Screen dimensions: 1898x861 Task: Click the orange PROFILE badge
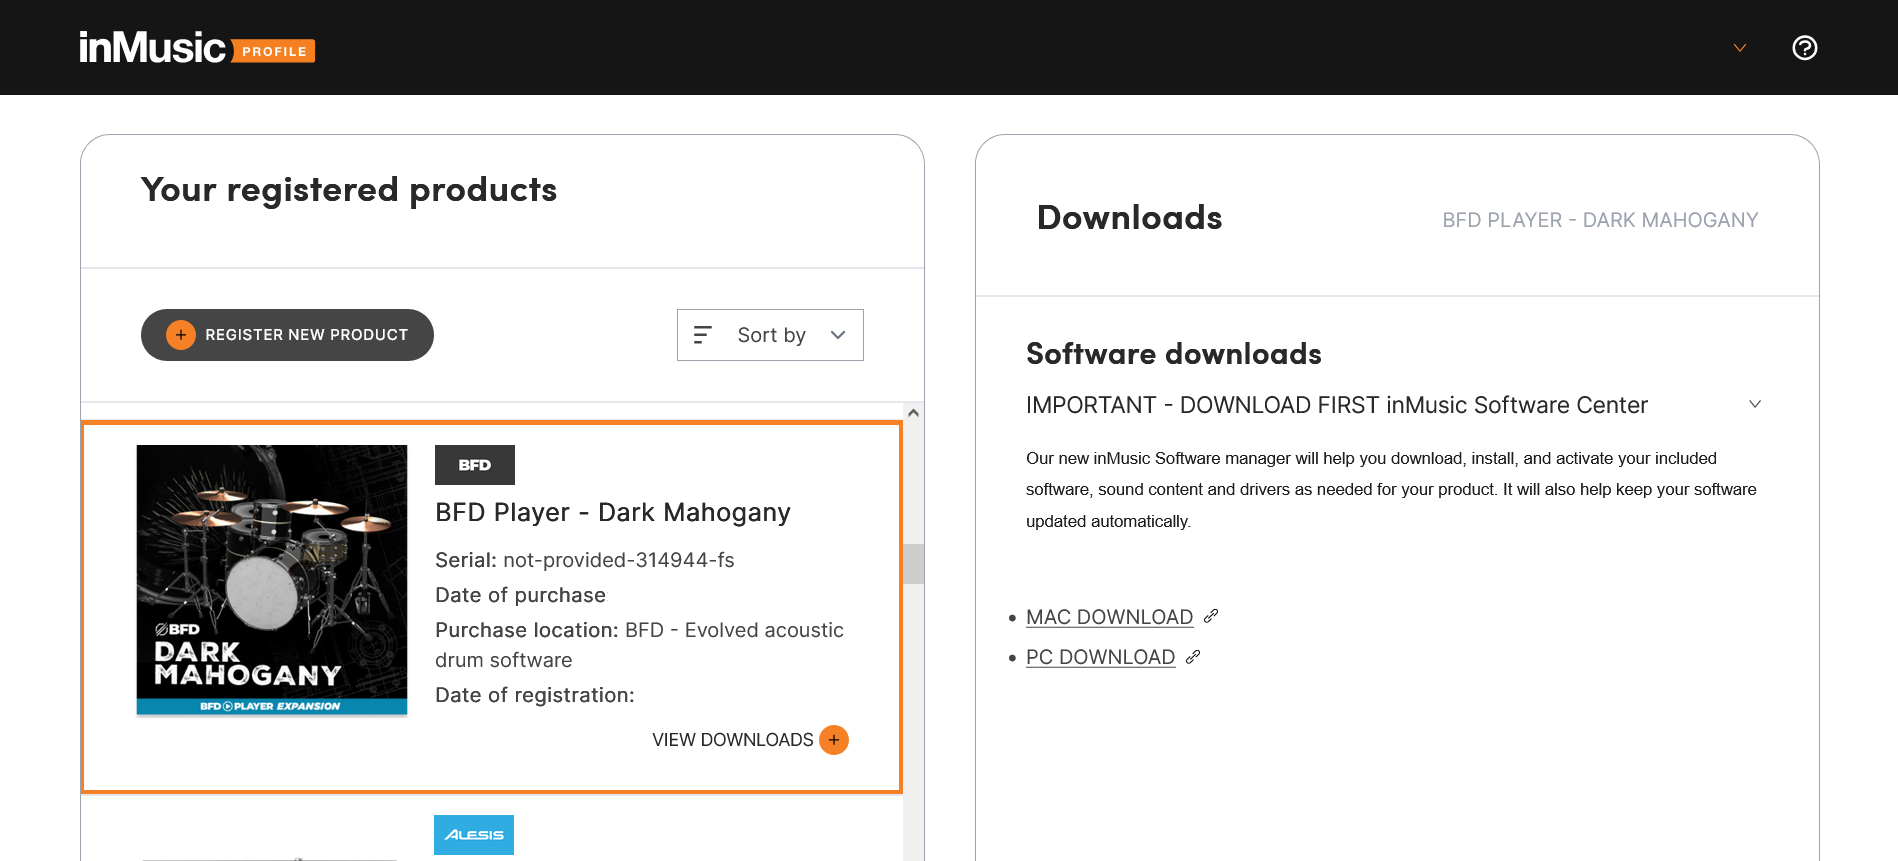click(274, 51)
